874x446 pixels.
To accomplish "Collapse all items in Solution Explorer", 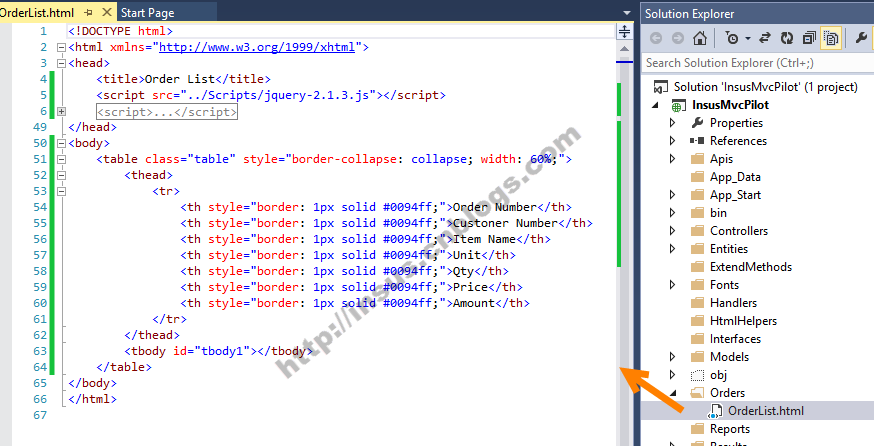I will coord(809,38).
